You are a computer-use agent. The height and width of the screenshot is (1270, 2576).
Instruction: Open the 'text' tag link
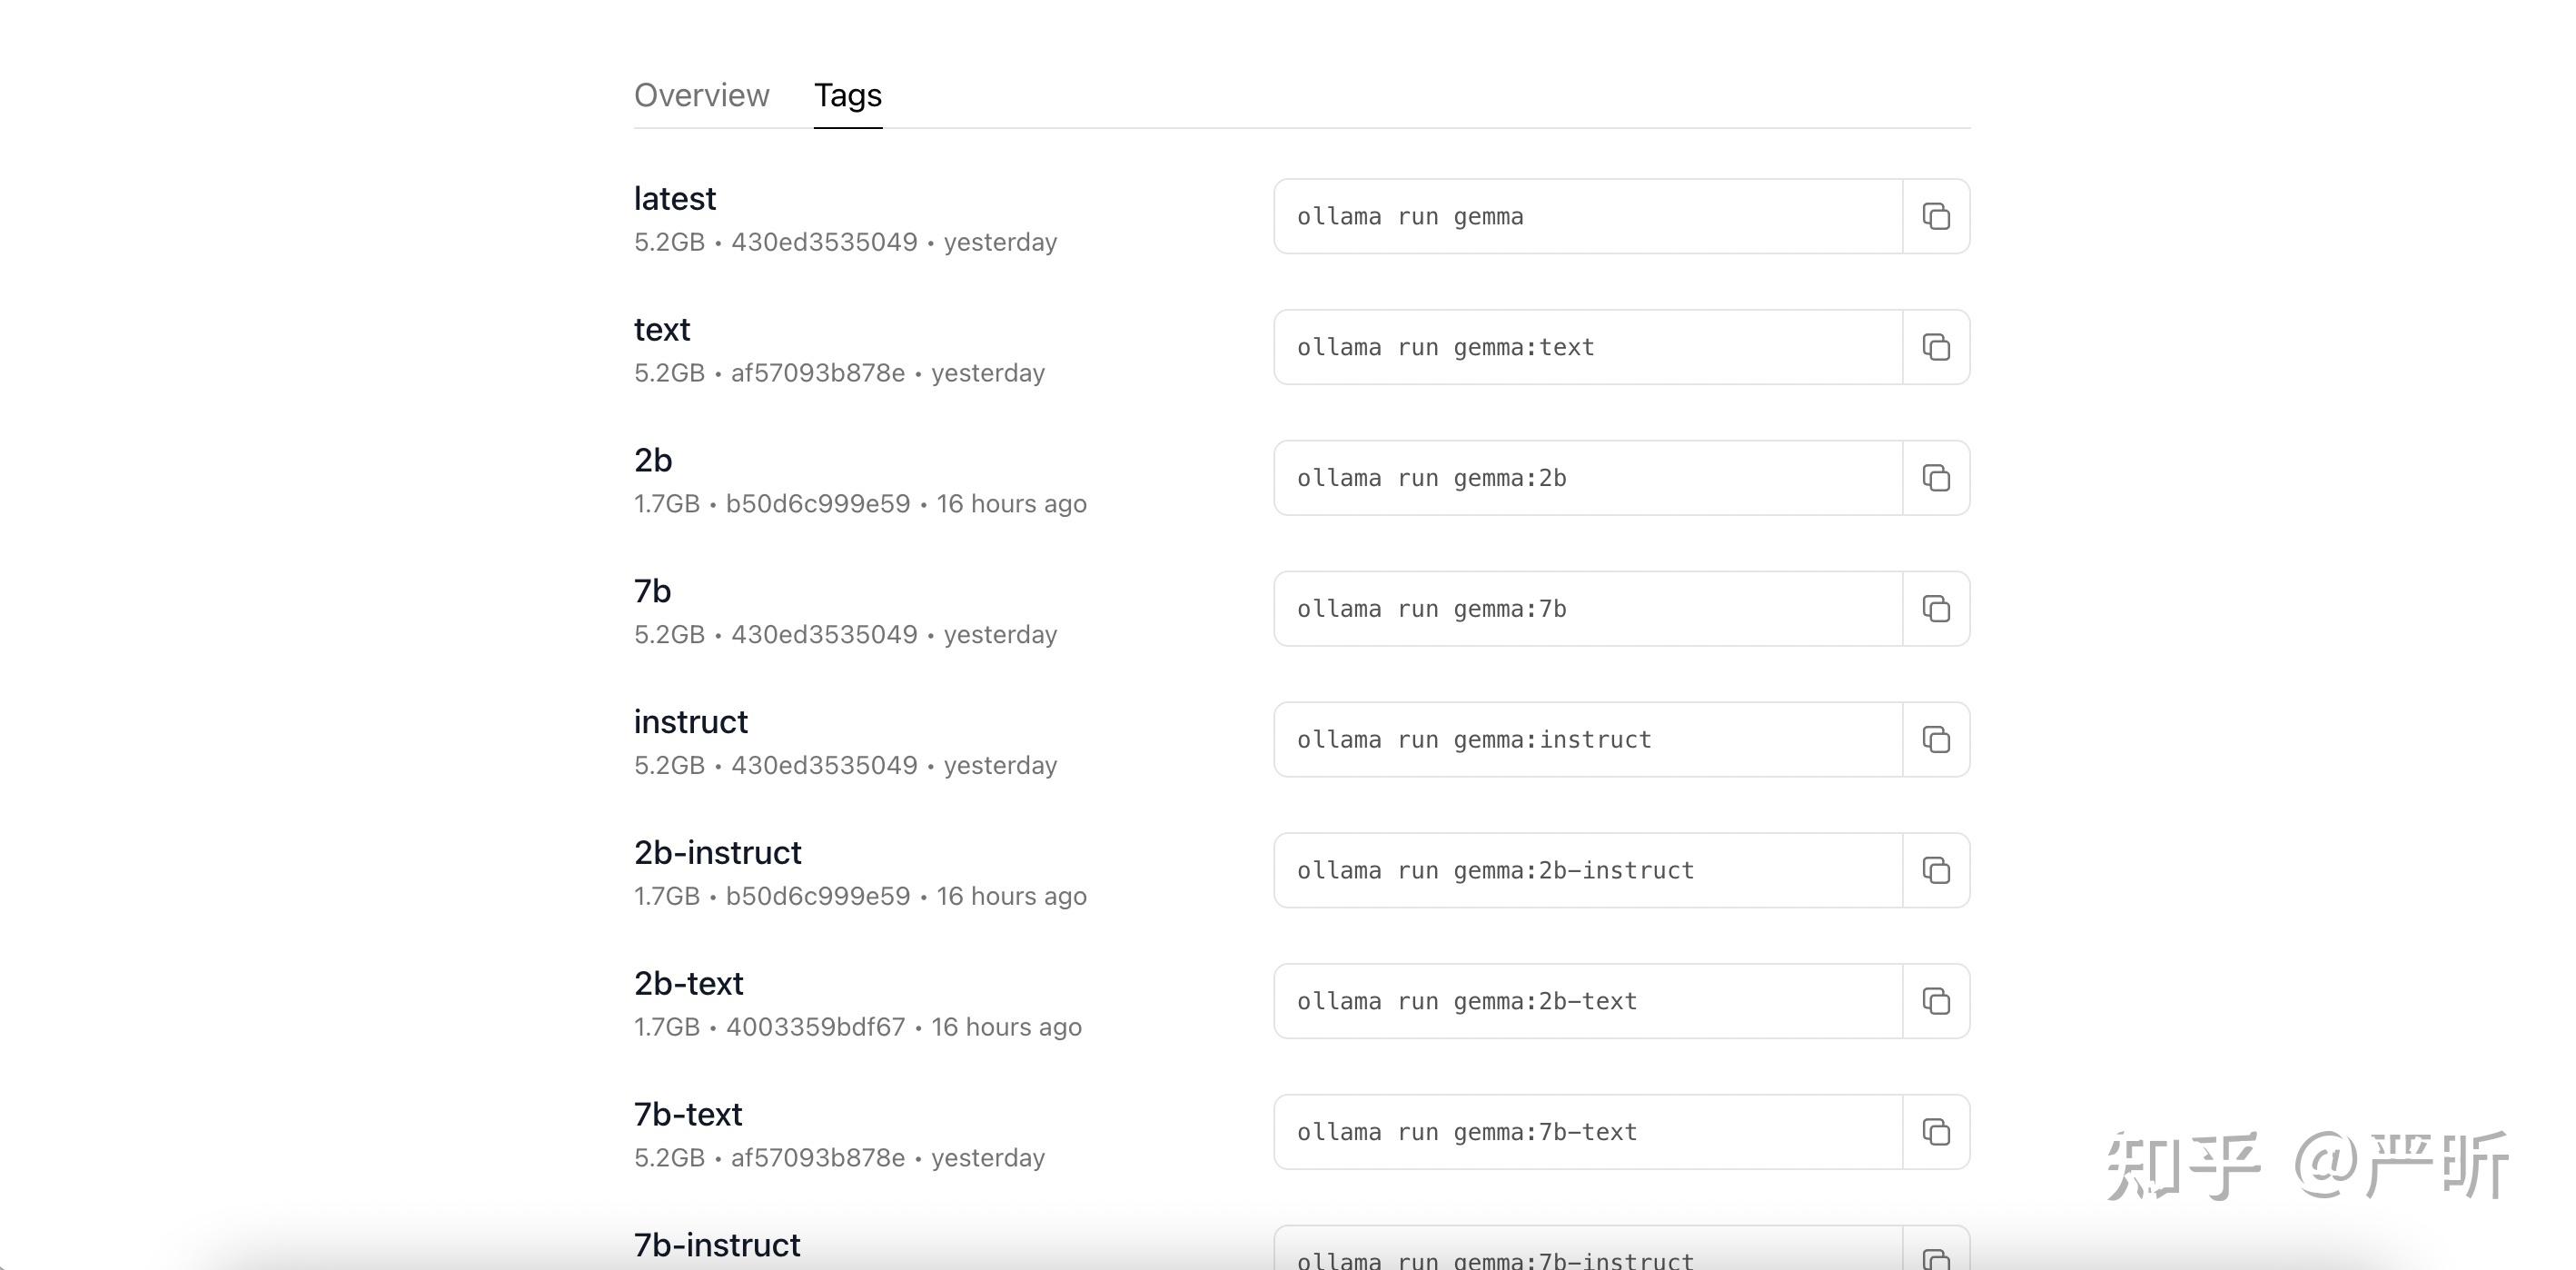pyautogui.click(x=662, y=330)
